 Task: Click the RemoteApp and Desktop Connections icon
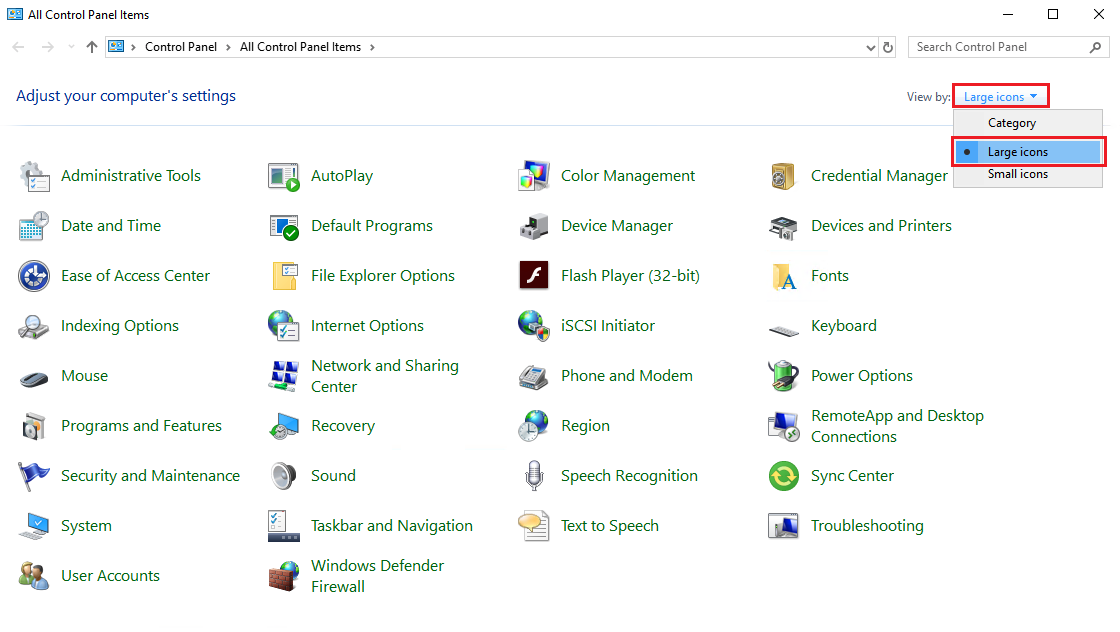[x=784, y=426]
